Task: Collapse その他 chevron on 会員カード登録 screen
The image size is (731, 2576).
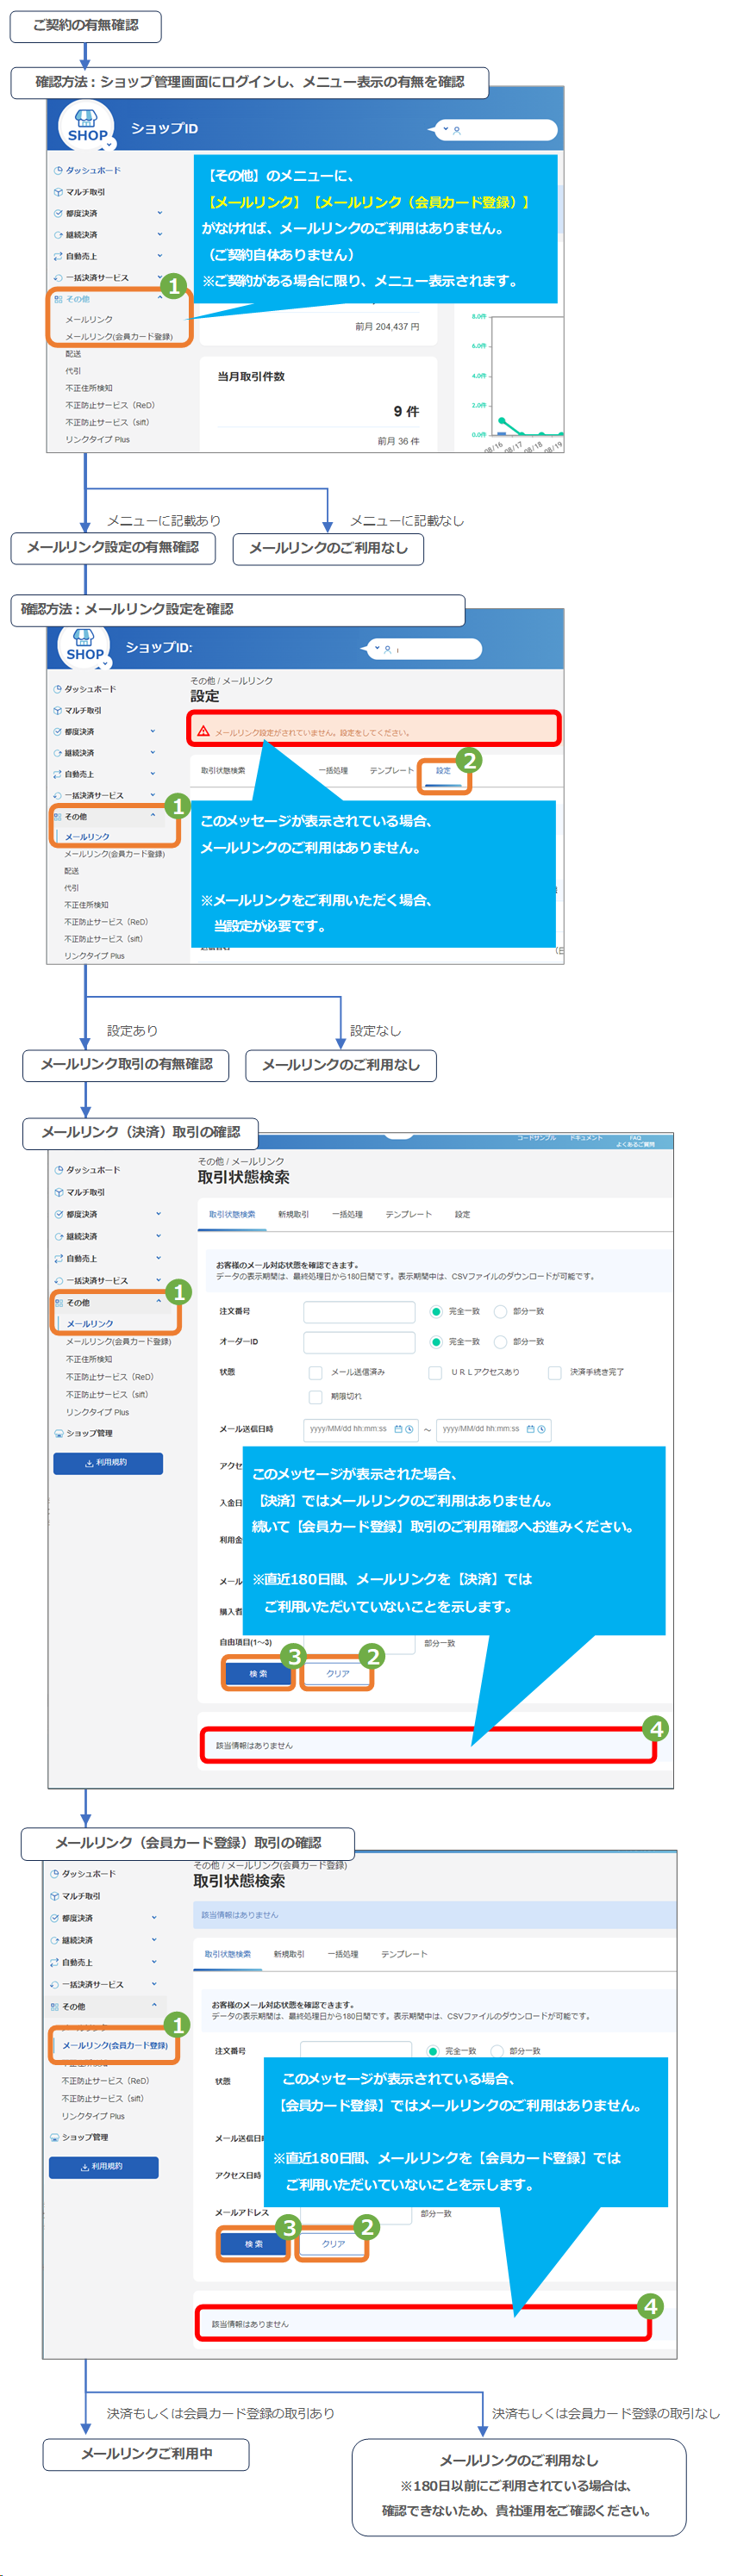Action: click(x=154, y=2006)
